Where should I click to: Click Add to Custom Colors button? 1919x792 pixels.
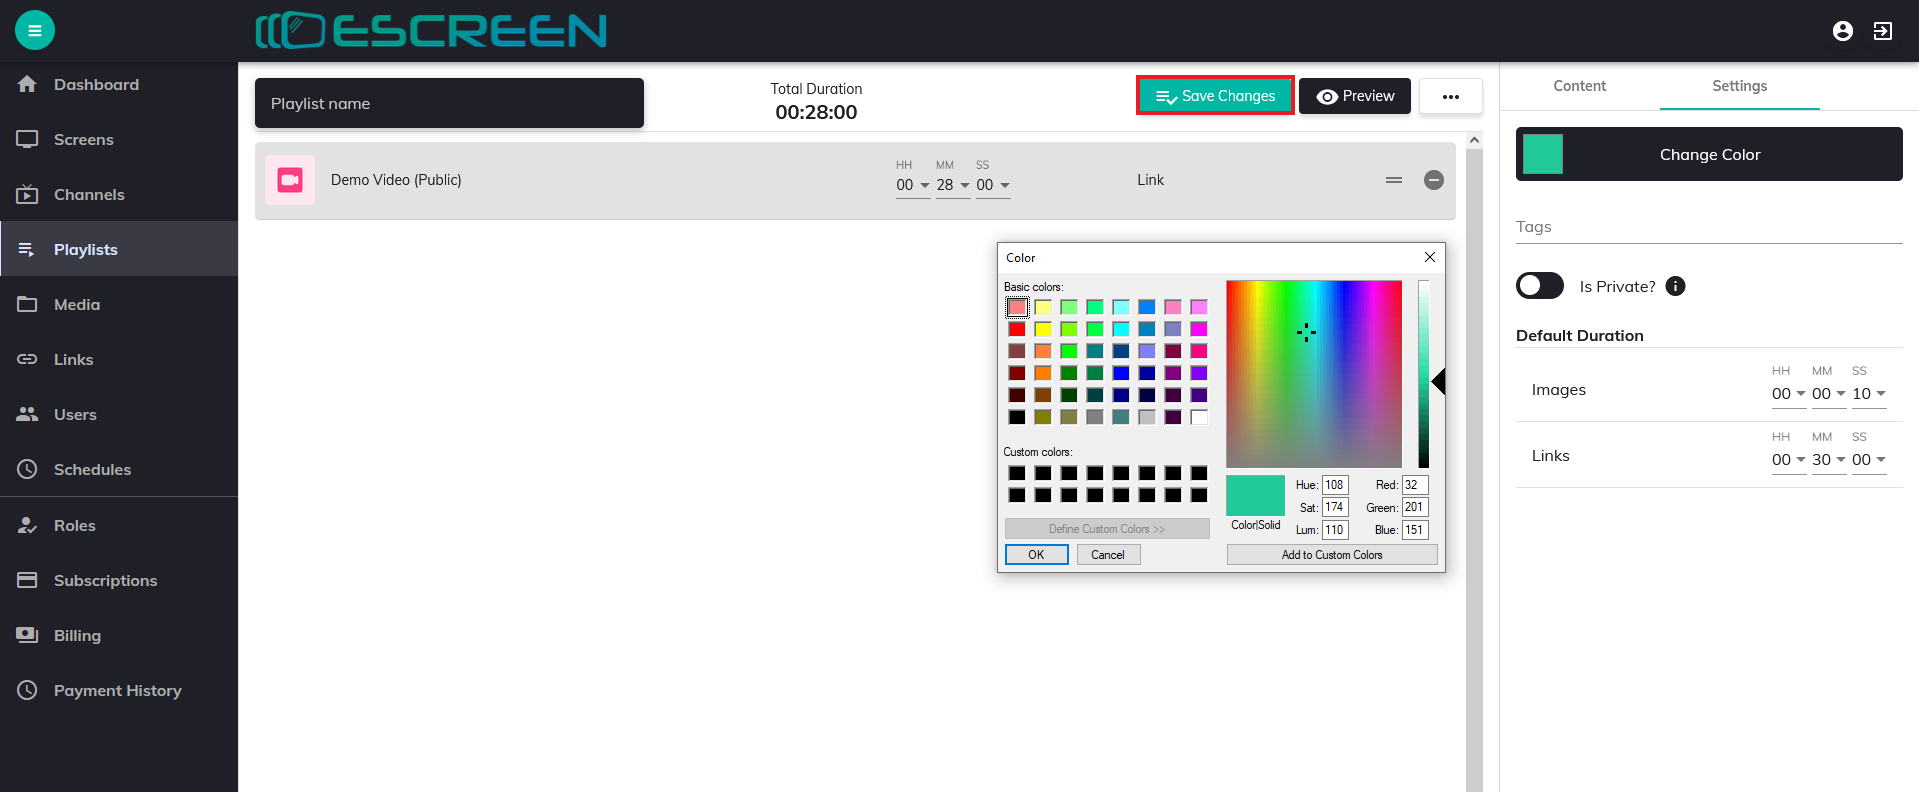1331,555
